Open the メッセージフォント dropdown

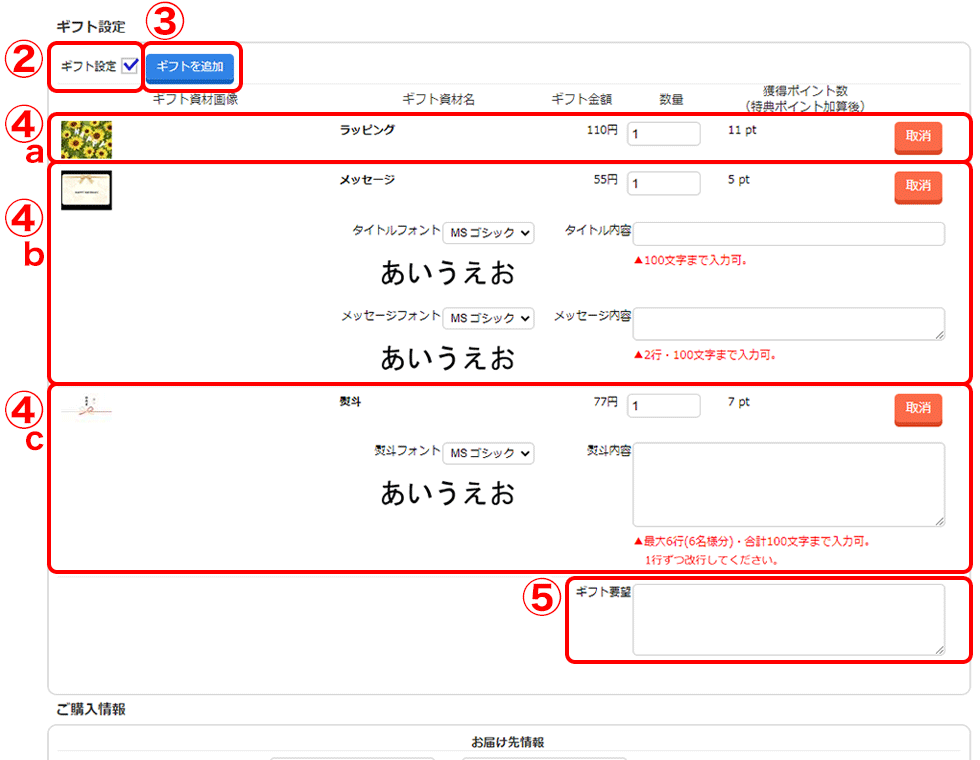pyautogui.click(x=488, y=318)
